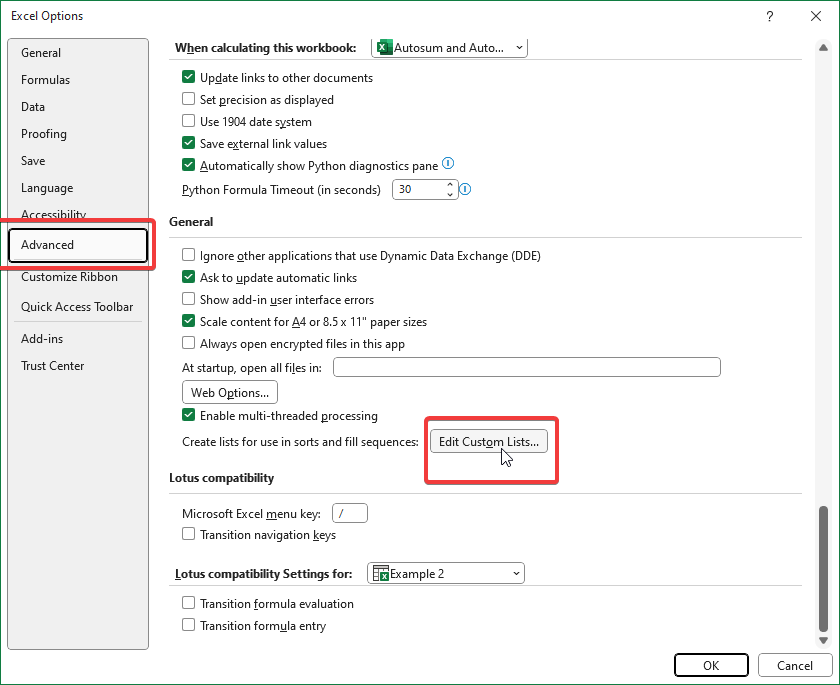This screenshot has width=840, height=685.
Task: Click the Help question mark icon
Action: [x=769, y=16]
